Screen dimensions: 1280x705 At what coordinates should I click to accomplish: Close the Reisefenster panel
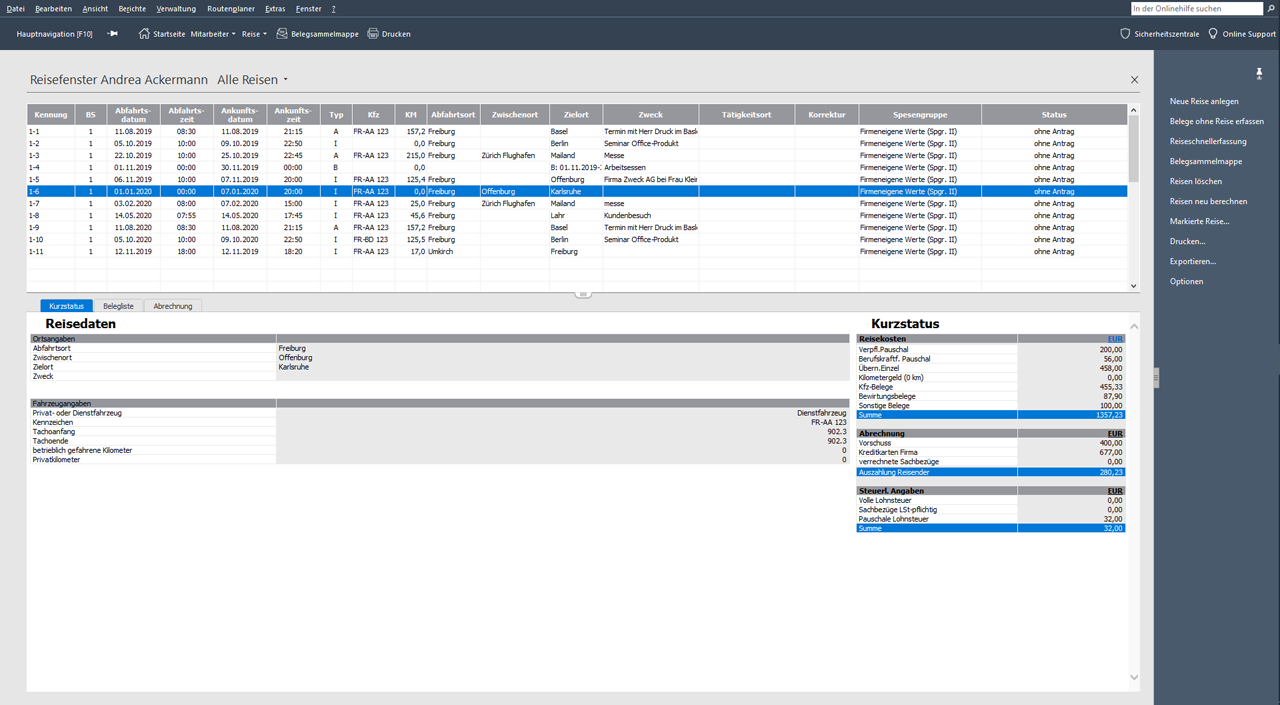(x=1134, y=80)
